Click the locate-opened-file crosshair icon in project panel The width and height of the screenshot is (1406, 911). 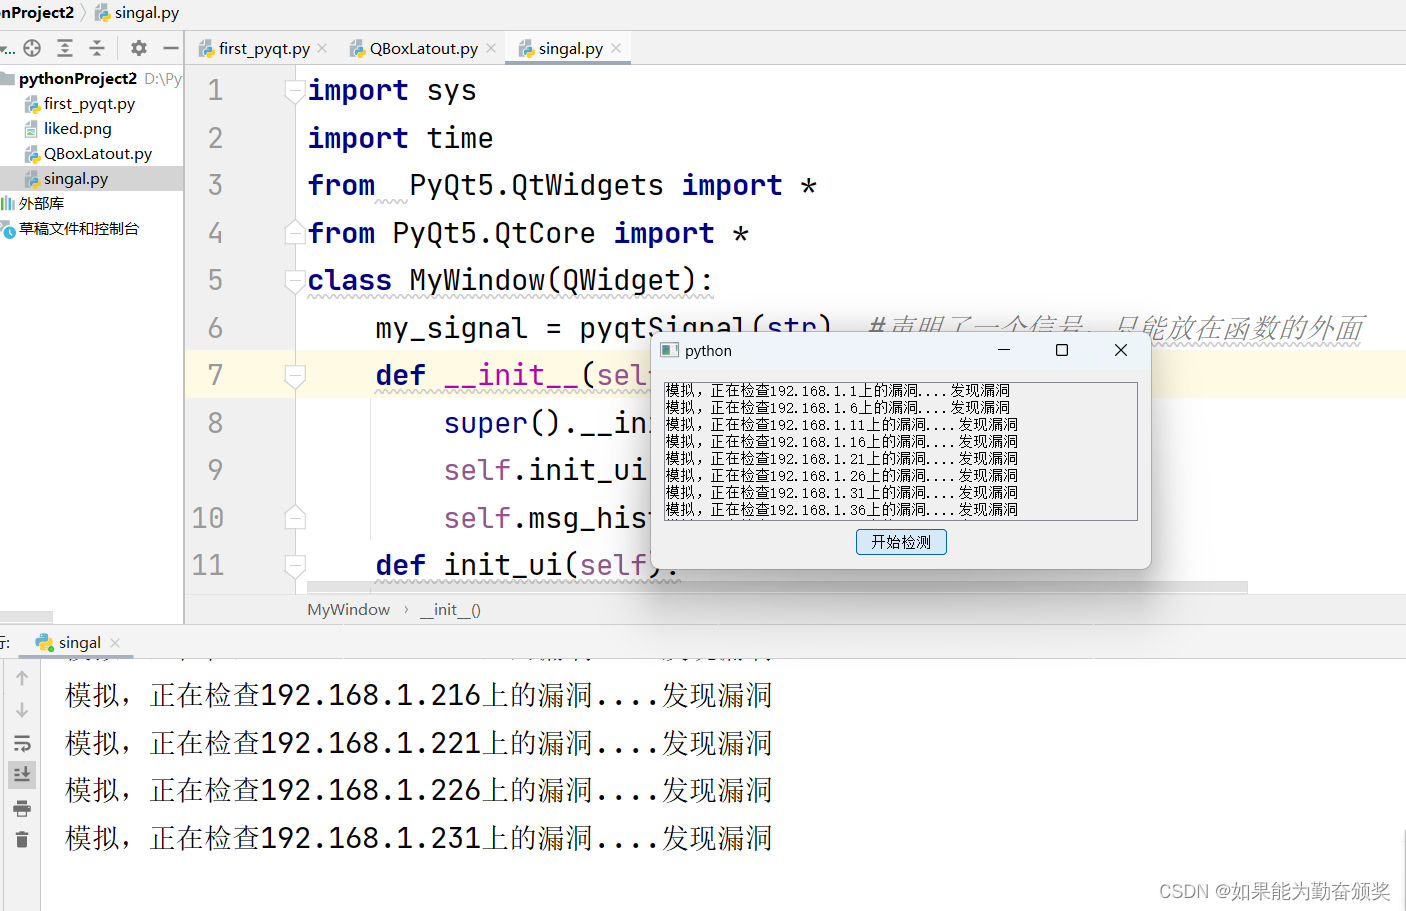pos(31,47)
